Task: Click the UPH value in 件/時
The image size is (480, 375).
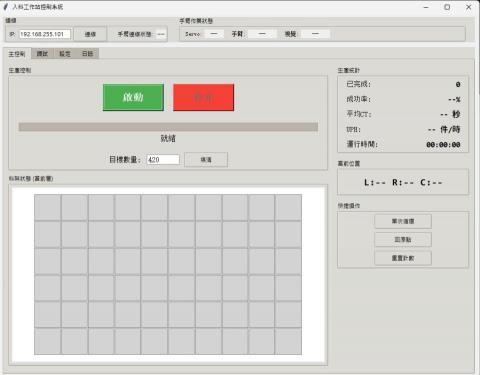Action: coord(444,129)
